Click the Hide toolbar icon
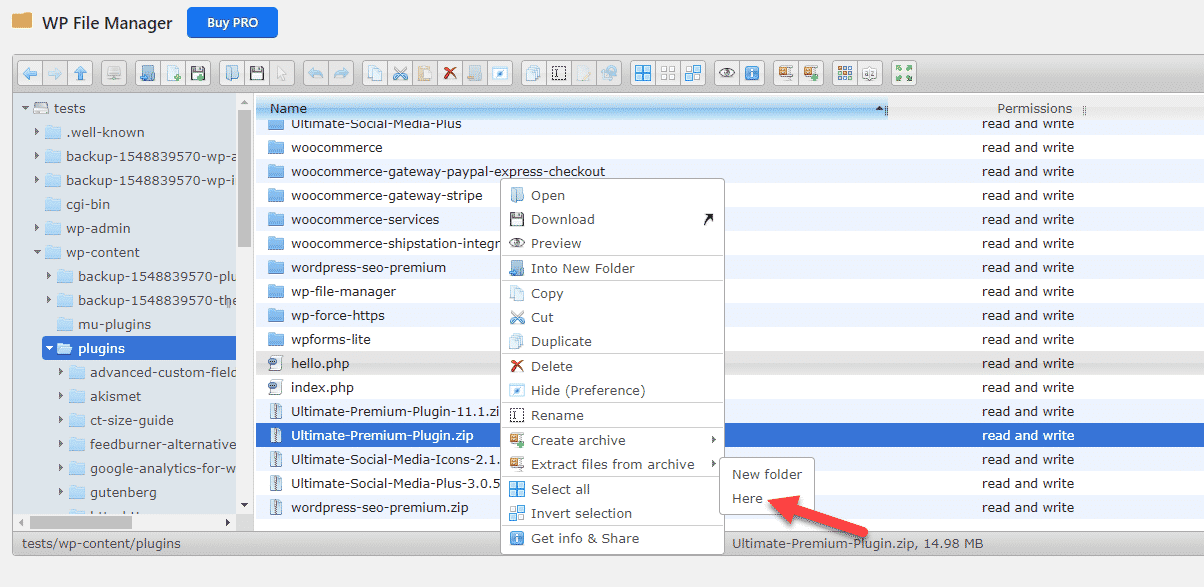Viewport: 1204px width, 587px height. coord(500,73)
